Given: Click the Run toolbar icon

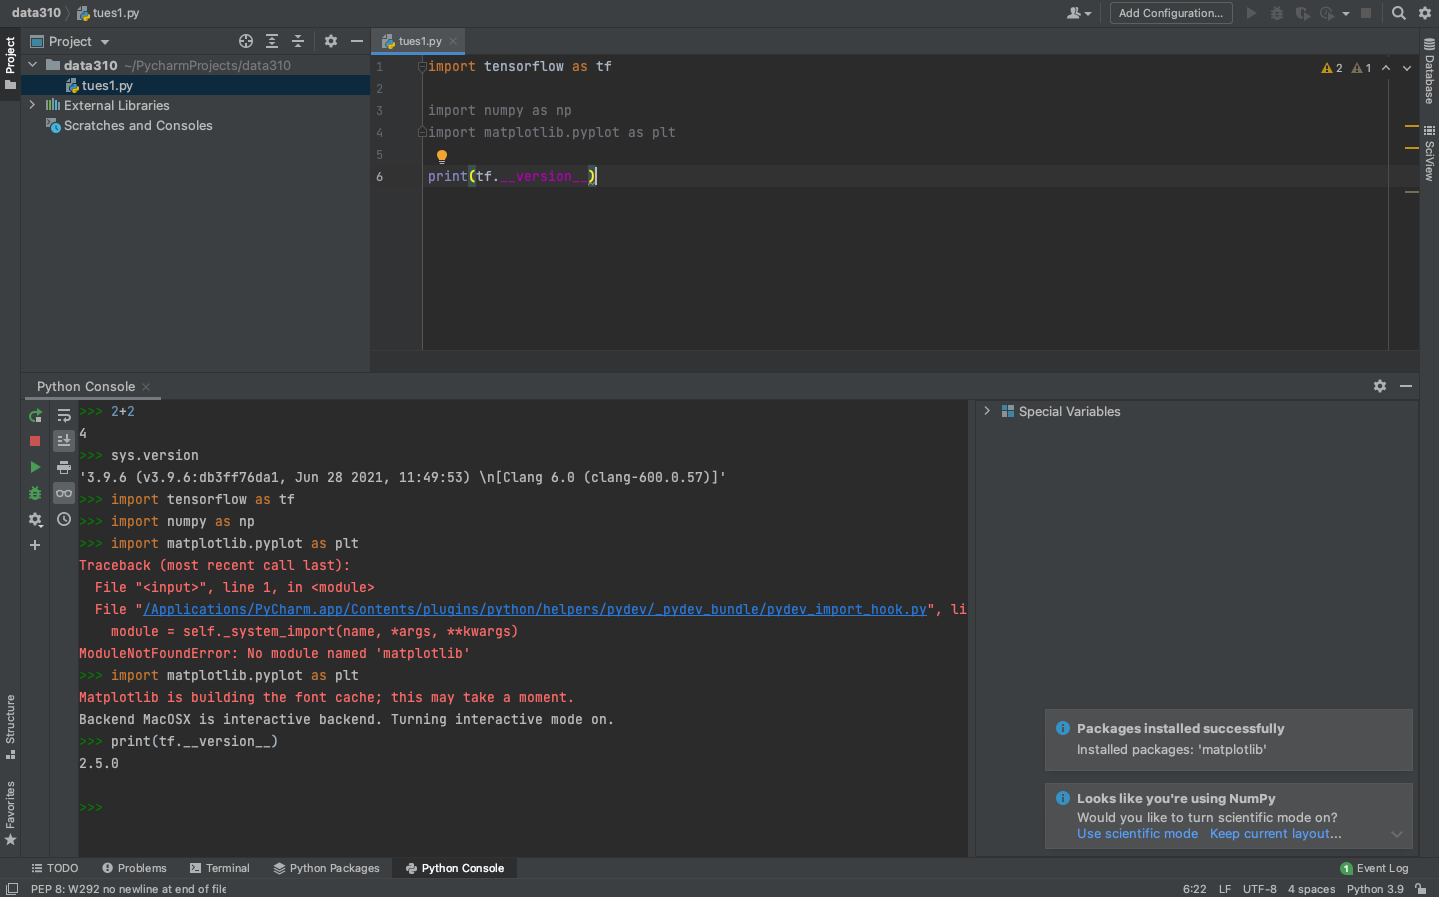Looking at the screenshot, I should [1251, 13].
